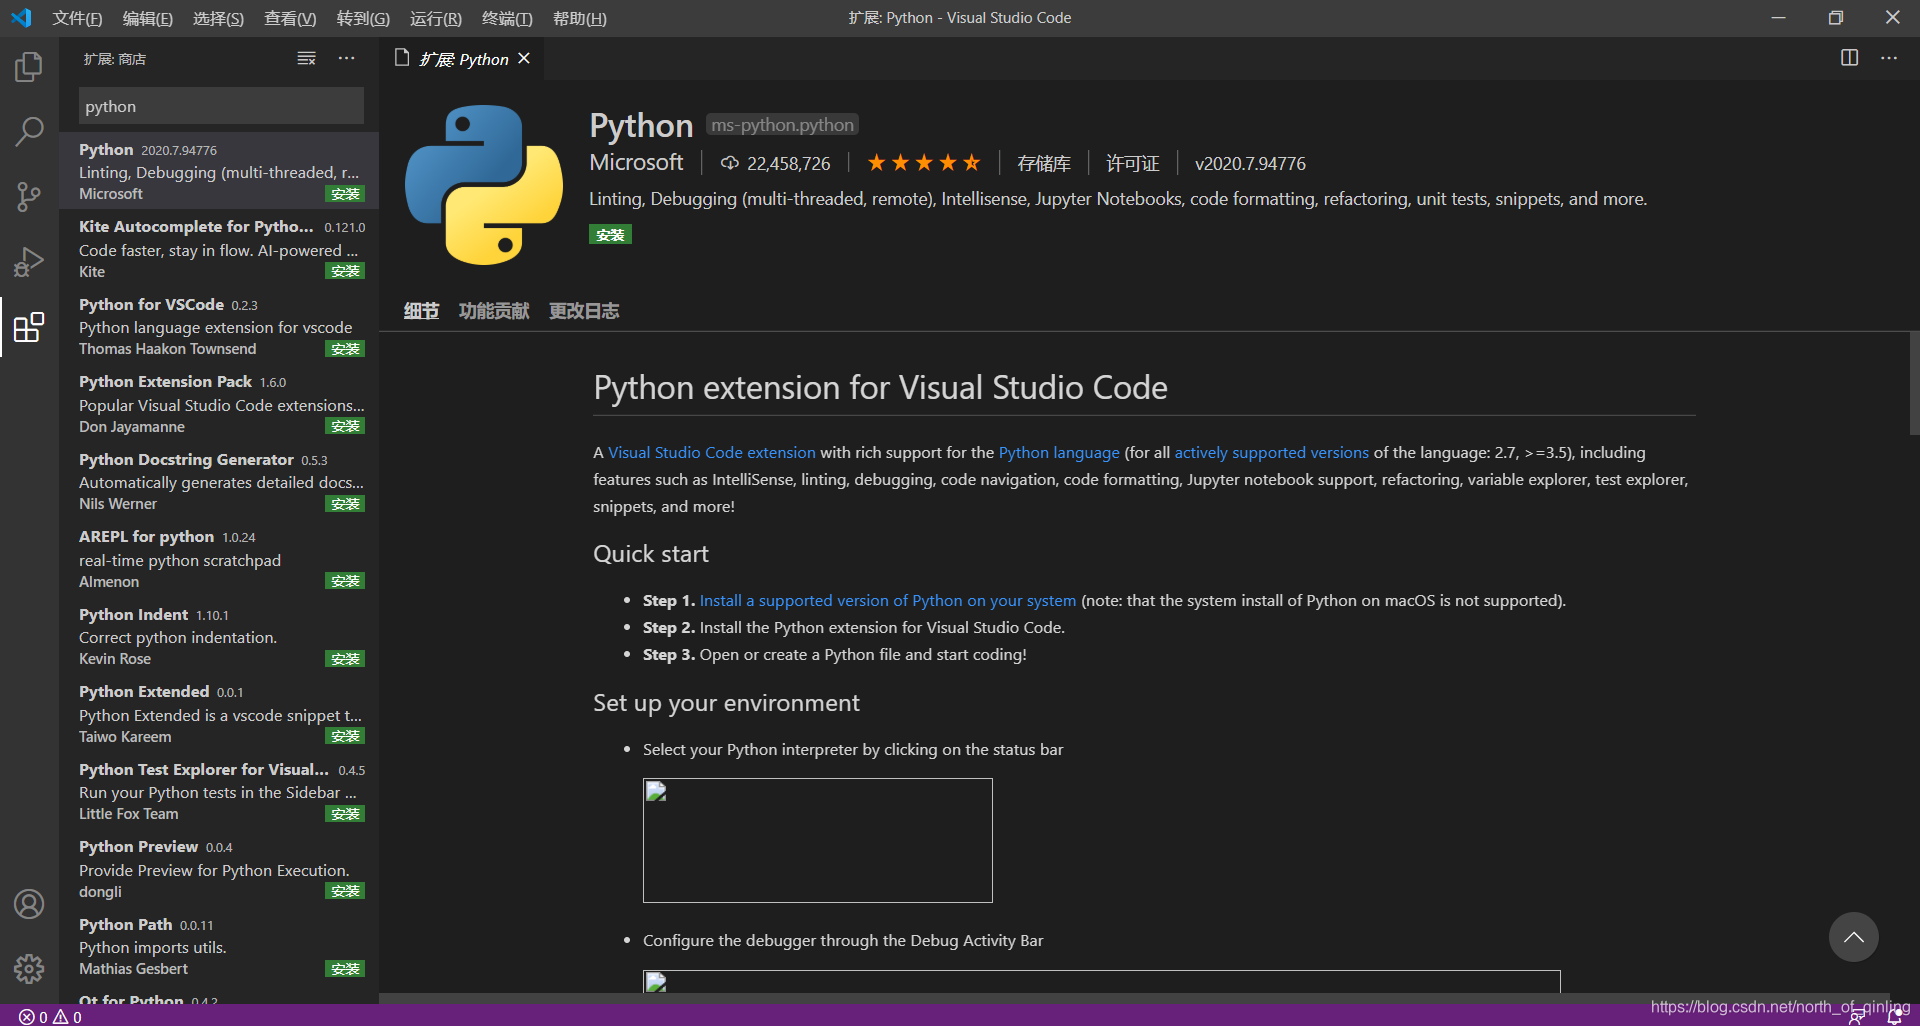Open the 存储库 repository link
This screenshot has height=1026, width=1920.
(x=1043, y=163)
